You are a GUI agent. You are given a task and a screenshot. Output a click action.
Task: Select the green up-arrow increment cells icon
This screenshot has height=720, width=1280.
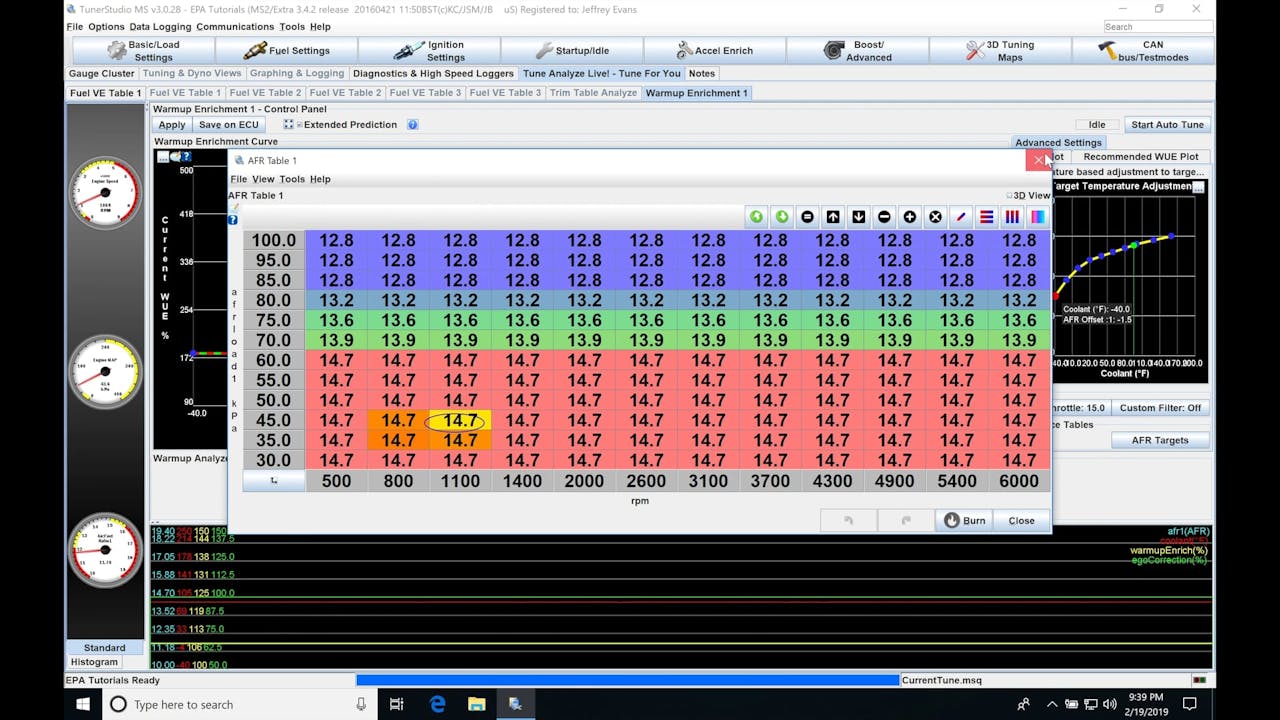[x=756, y=216]
